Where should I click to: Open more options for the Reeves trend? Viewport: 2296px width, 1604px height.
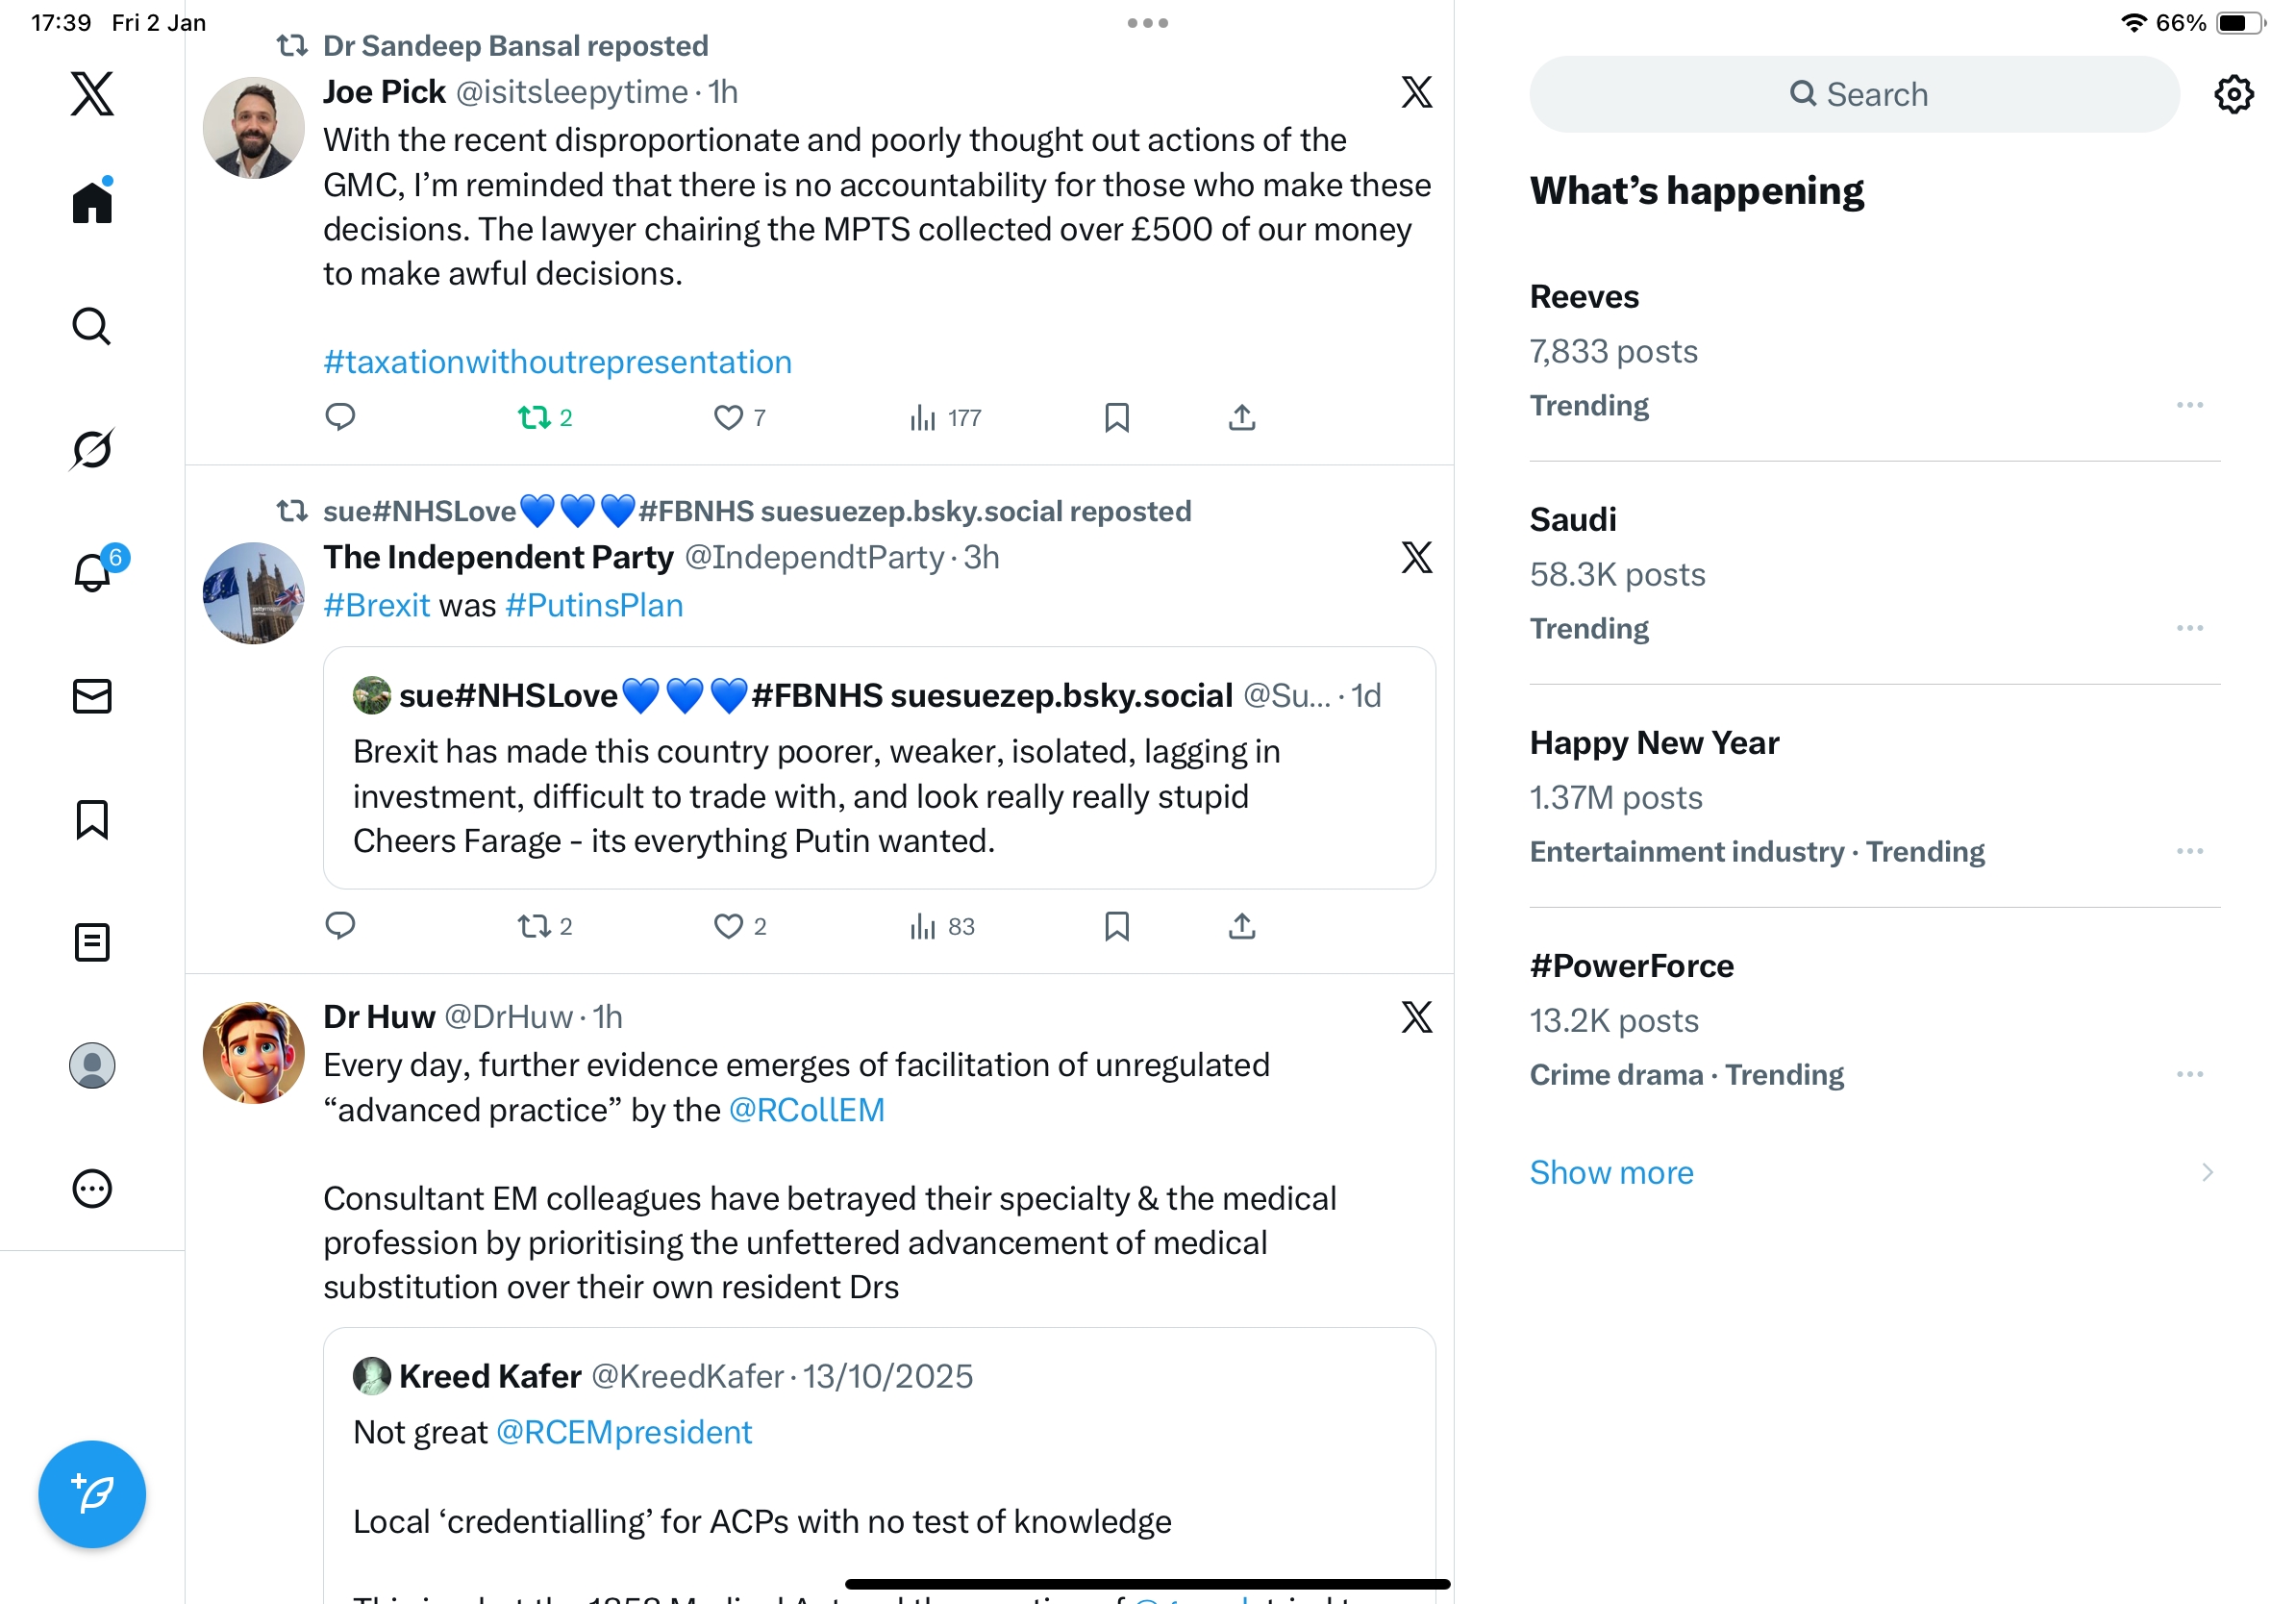pos(2189,405)
